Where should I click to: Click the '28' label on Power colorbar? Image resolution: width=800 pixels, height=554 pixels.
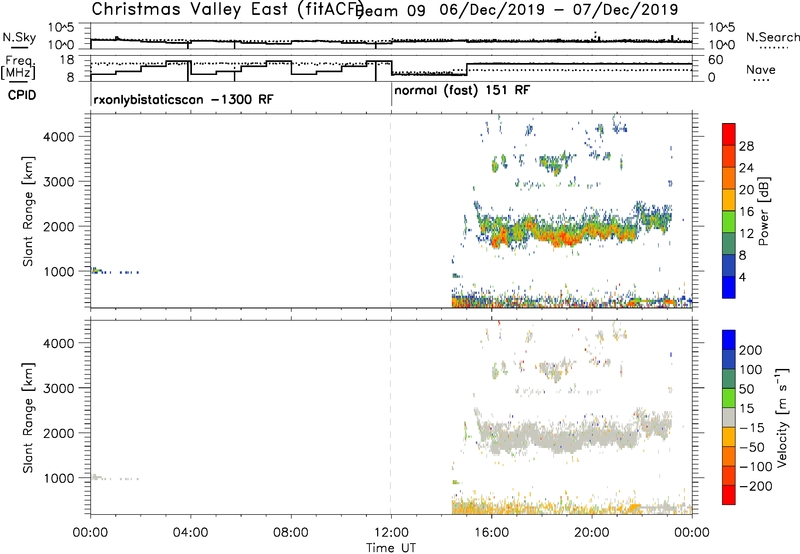coord(746,146)
